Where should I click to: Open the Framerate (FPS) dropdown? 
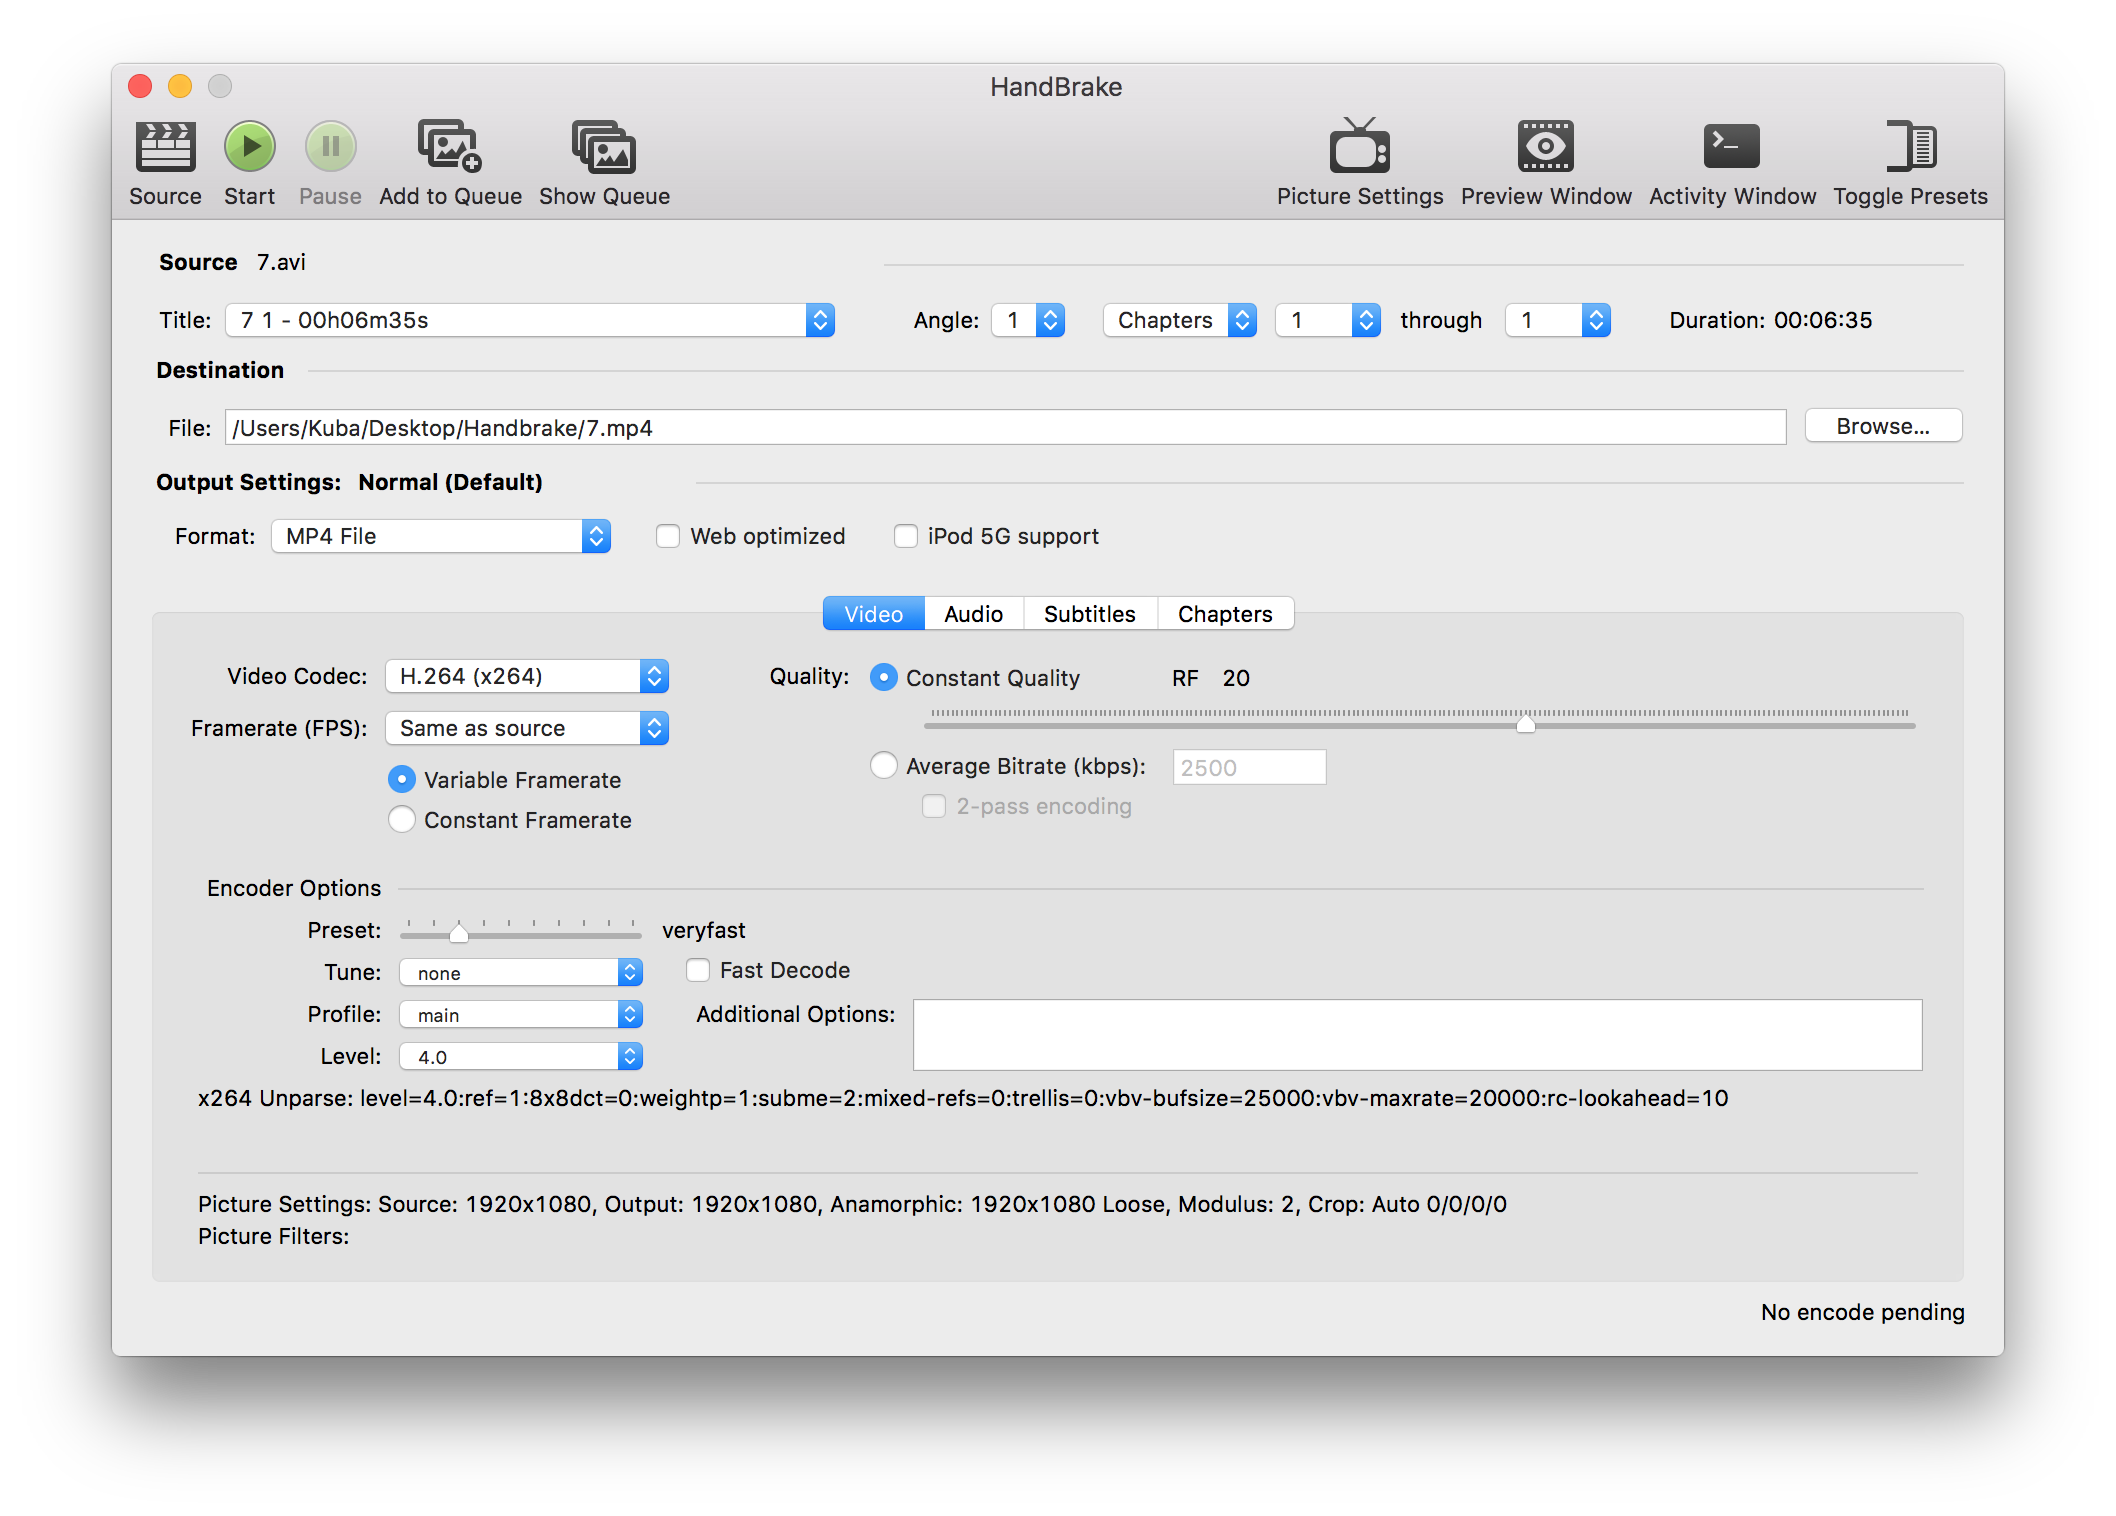527,729
